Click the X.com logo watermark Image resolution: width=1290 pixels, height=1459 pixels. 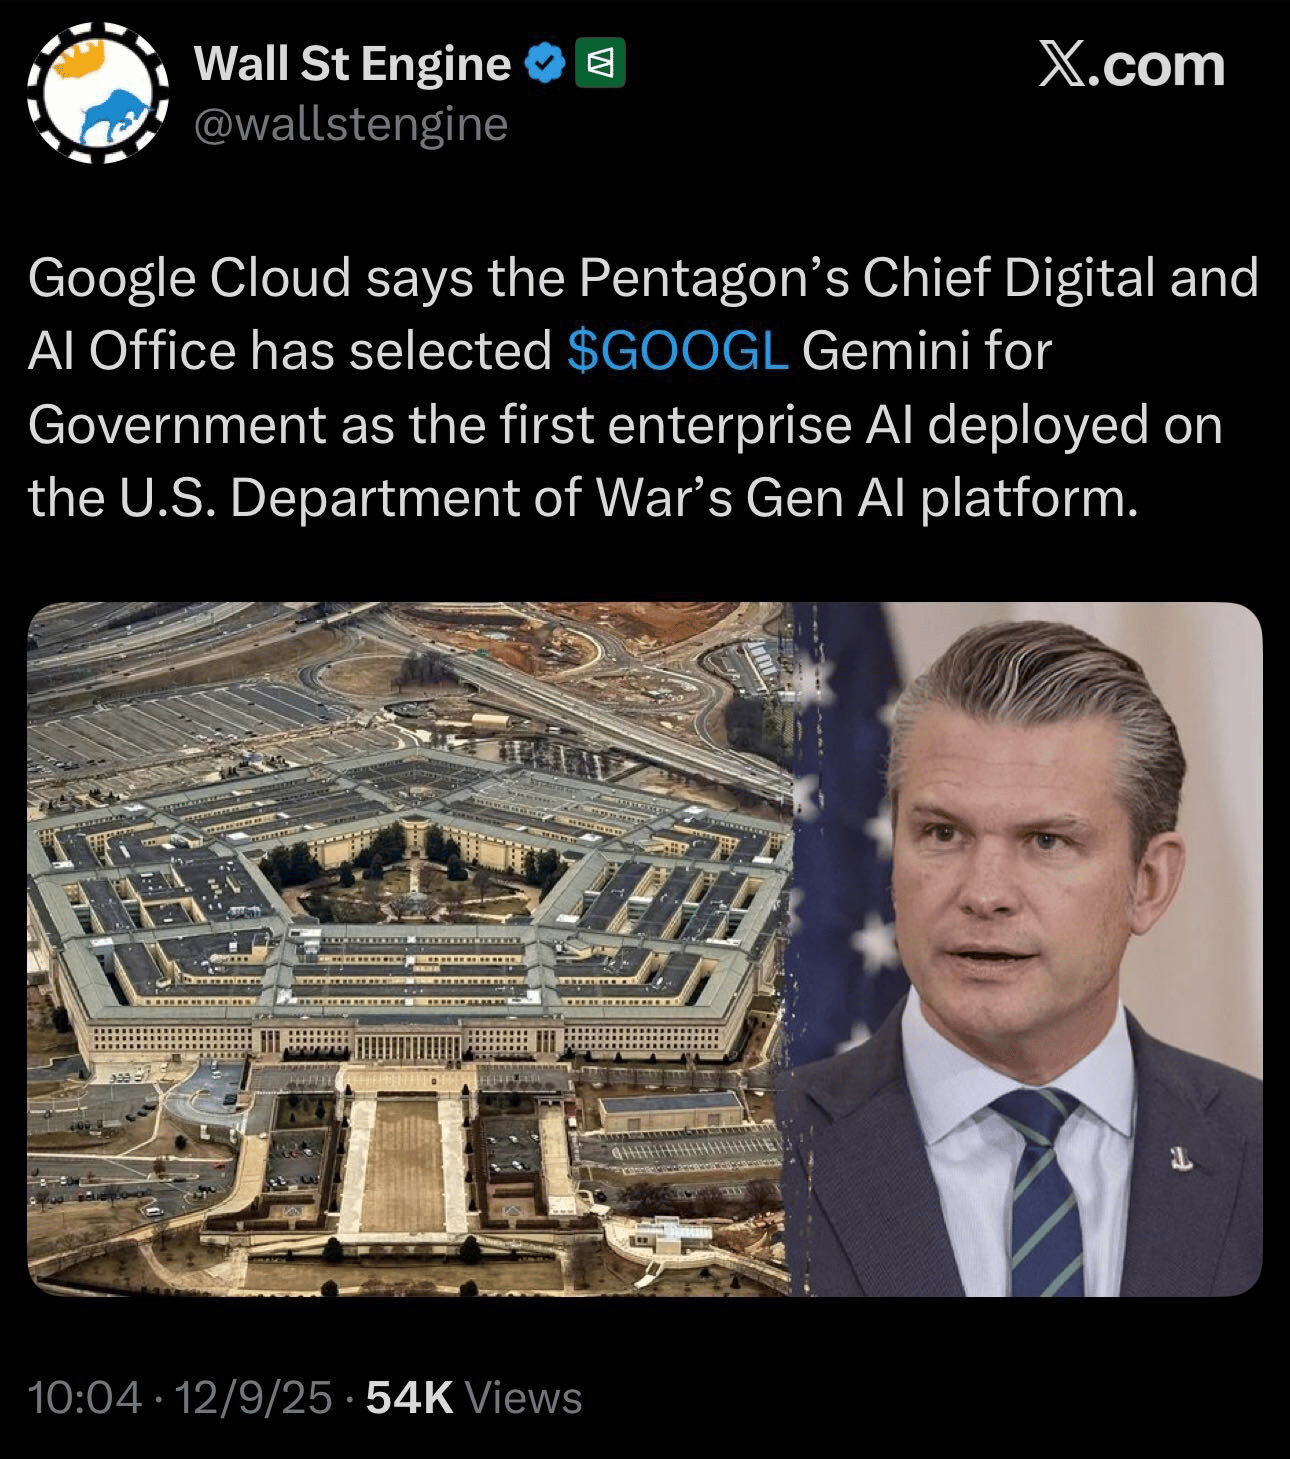click(1131, 65)
